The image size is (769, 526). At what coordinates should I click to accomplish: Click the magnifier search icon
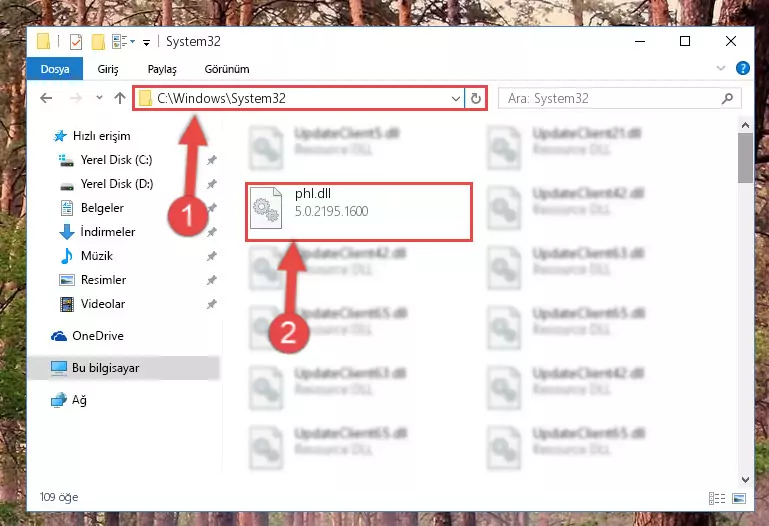(728, 99)
